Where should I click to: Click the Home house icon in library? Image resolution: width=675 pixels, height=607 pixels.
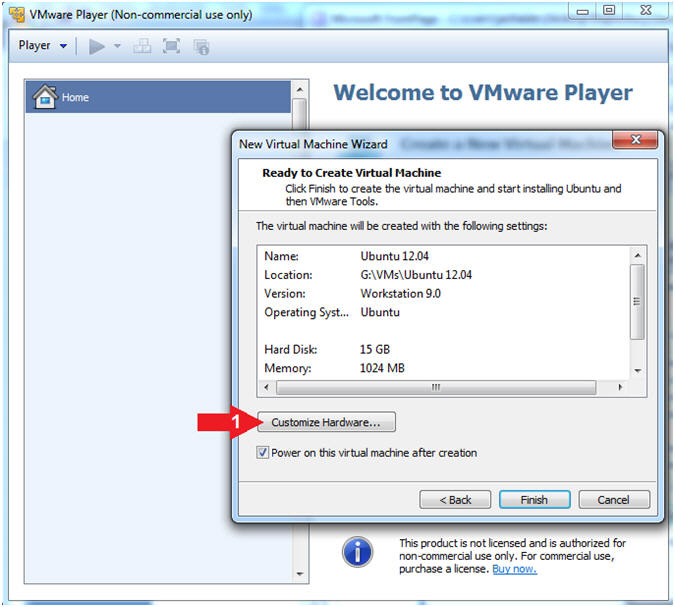(x=45, y=96)
